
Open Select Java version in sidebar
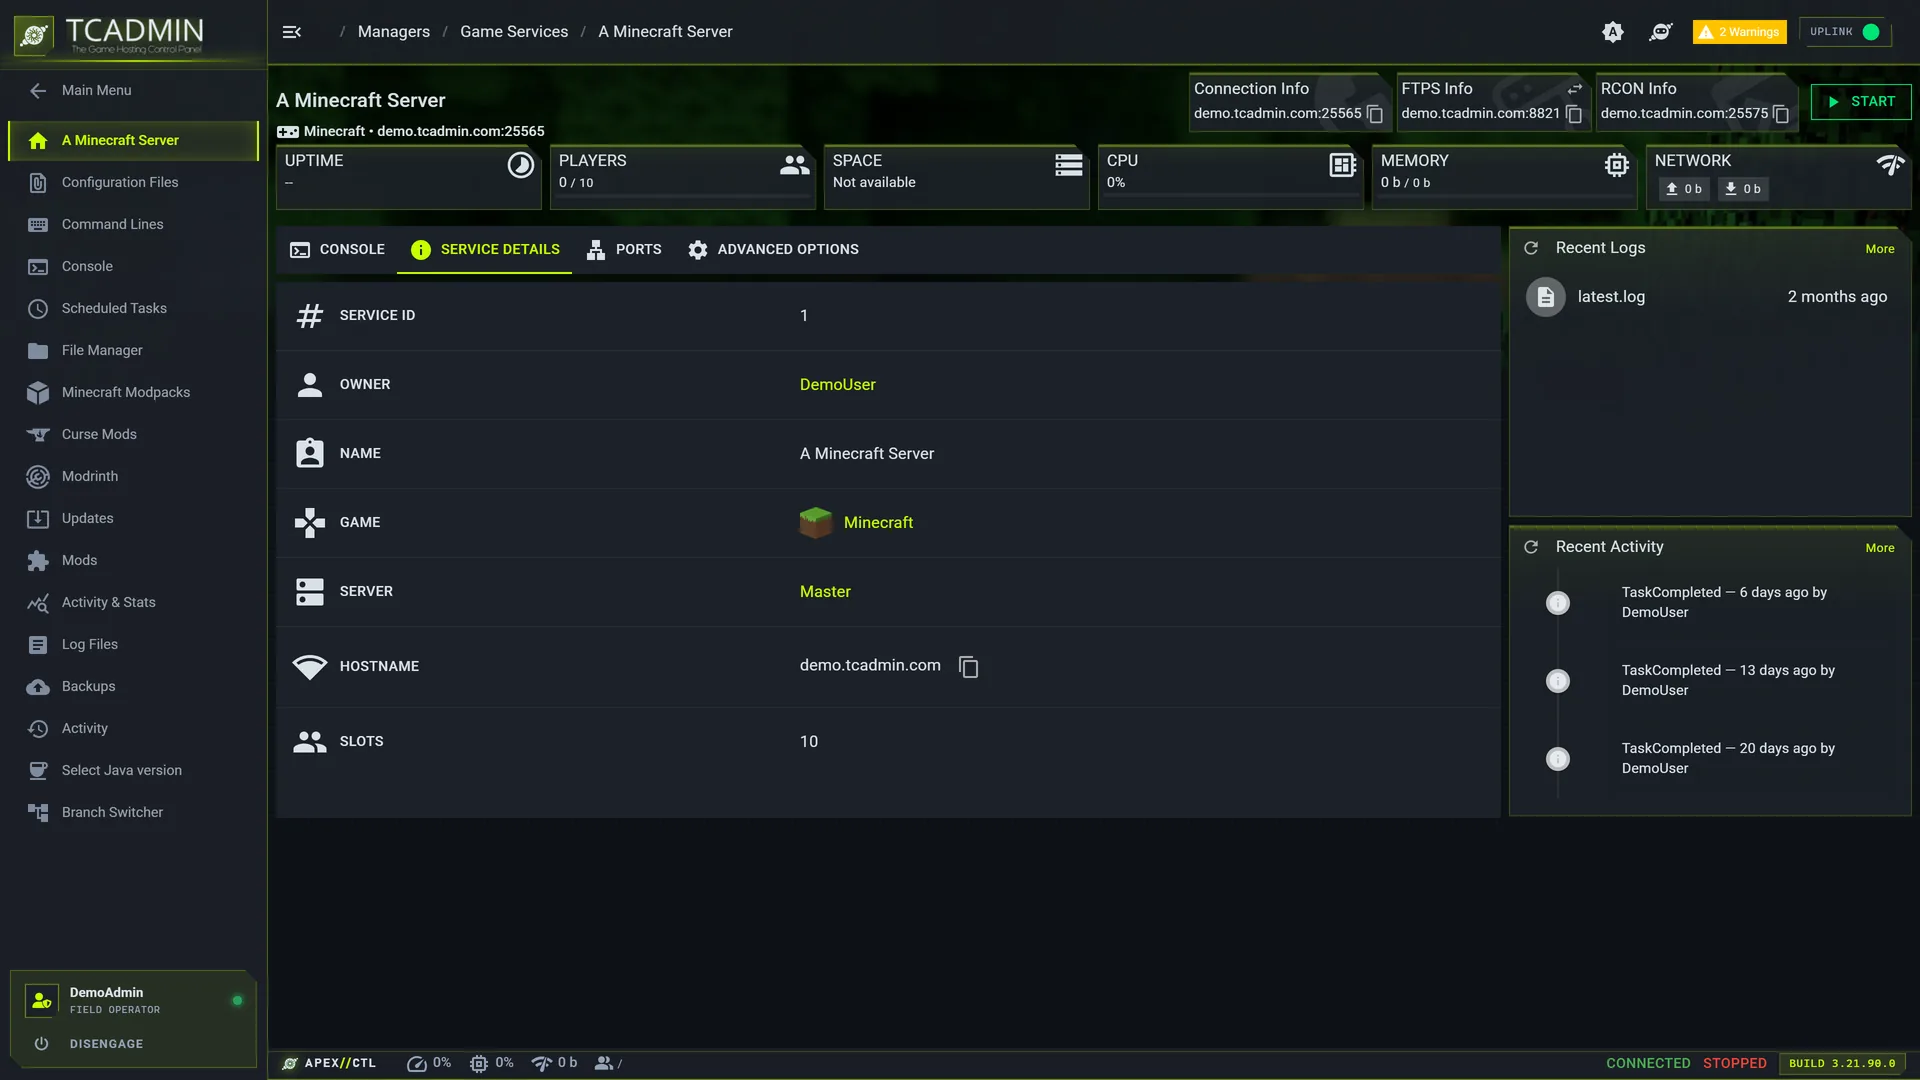click(x=133, y=771)
